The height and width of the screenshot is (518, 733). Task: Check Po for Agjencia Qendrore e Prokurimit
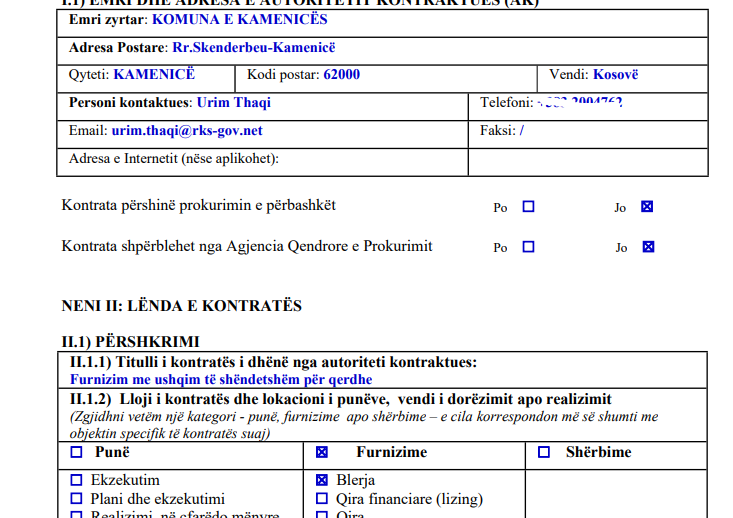click(528, 247)
